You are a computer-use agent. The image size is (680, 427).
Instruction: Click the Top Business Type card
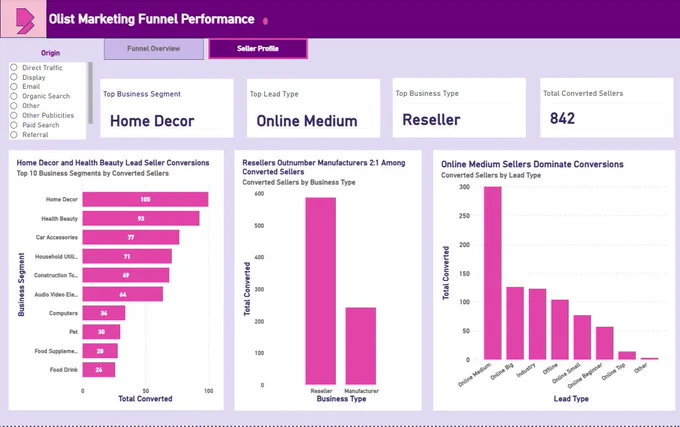[x=459, y=108]
